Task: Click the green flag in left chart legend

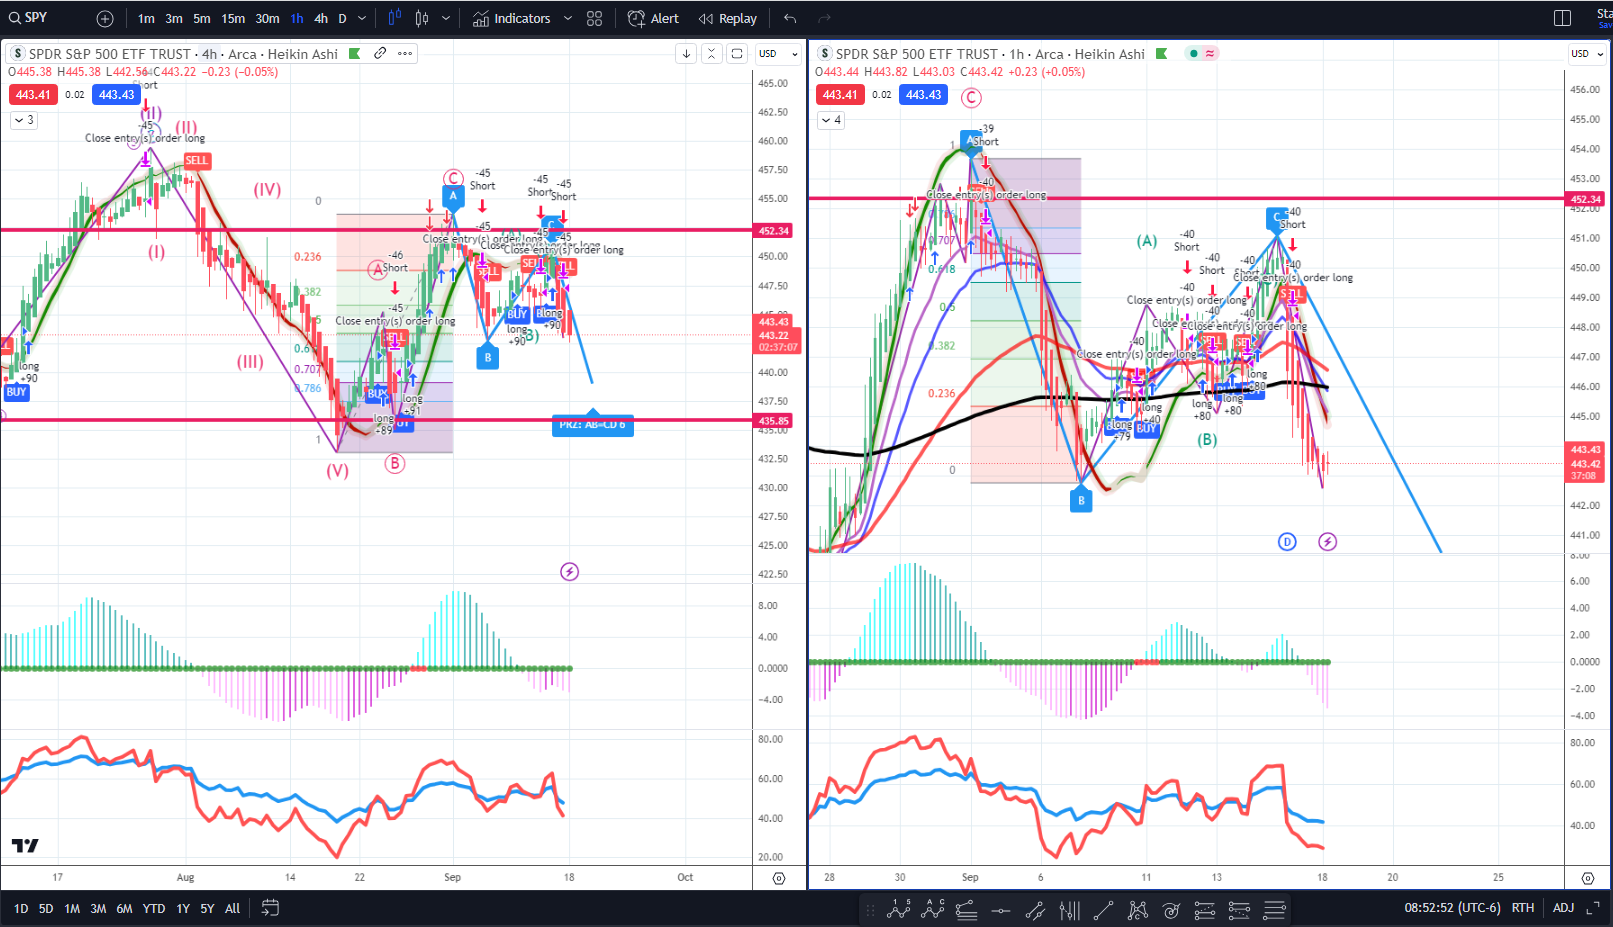Action: [x=354, y=54]
